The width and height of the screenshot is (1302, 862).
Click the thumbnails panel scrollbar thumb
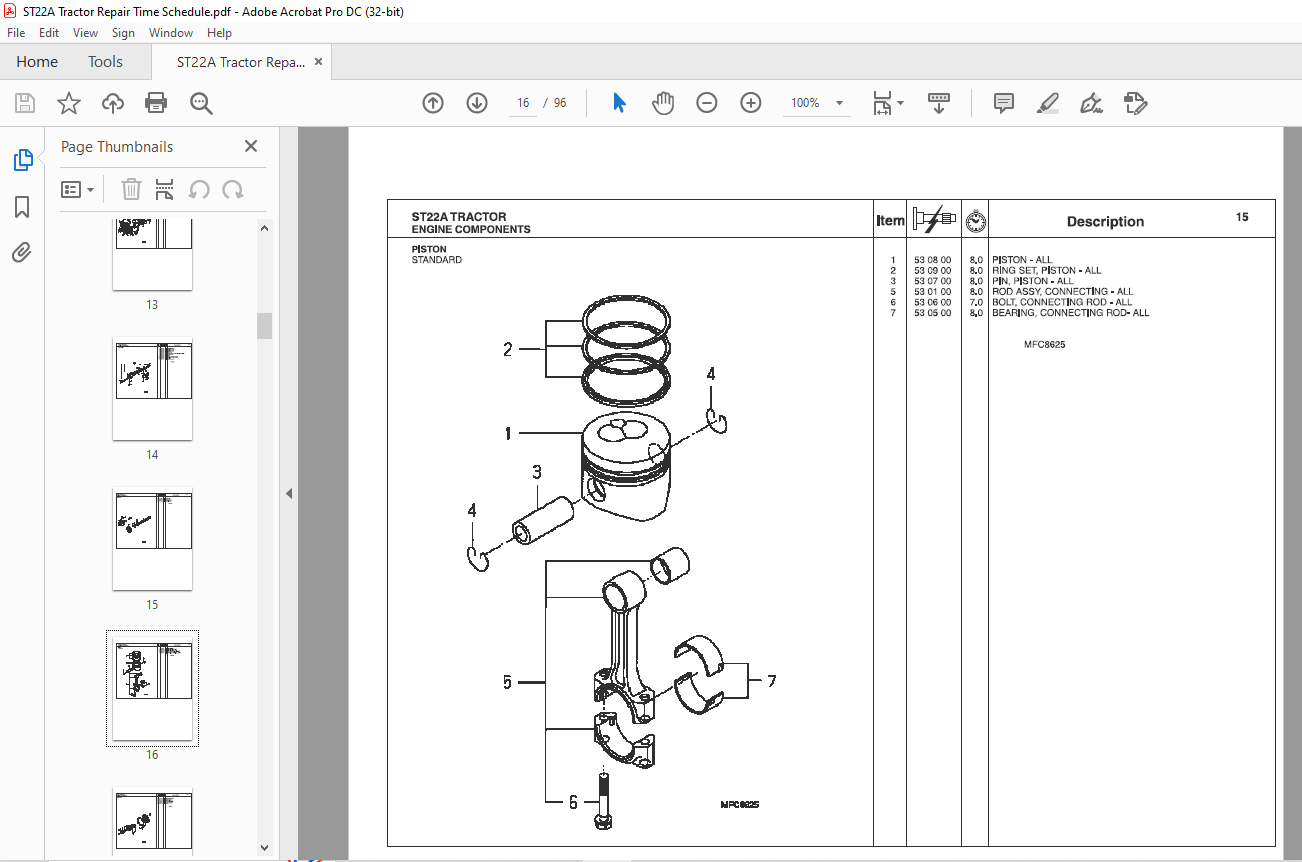pos(265,326)
